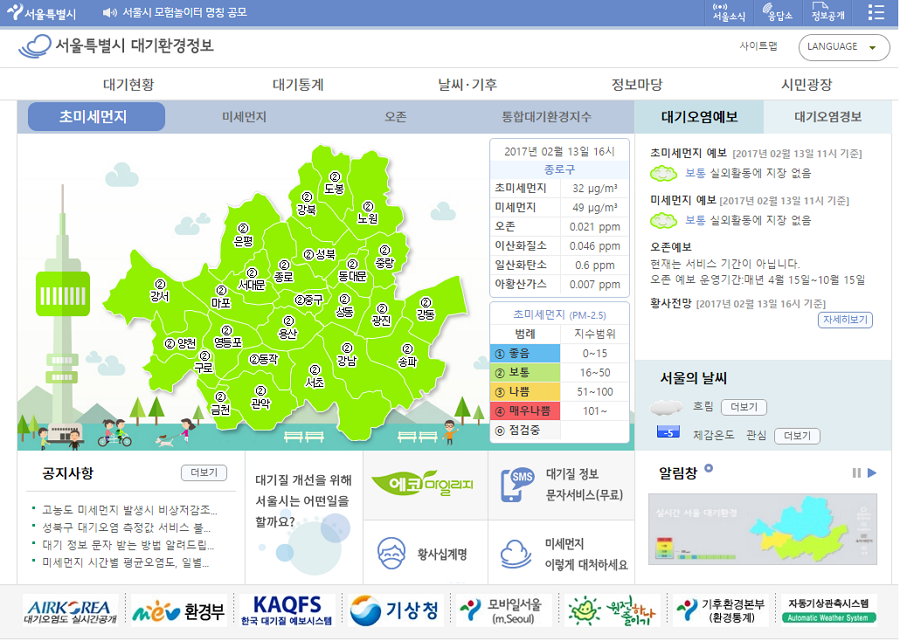Open the 정보마당 main menu
The width and height of the screenshot is (900, 641).
pos(637,85)
